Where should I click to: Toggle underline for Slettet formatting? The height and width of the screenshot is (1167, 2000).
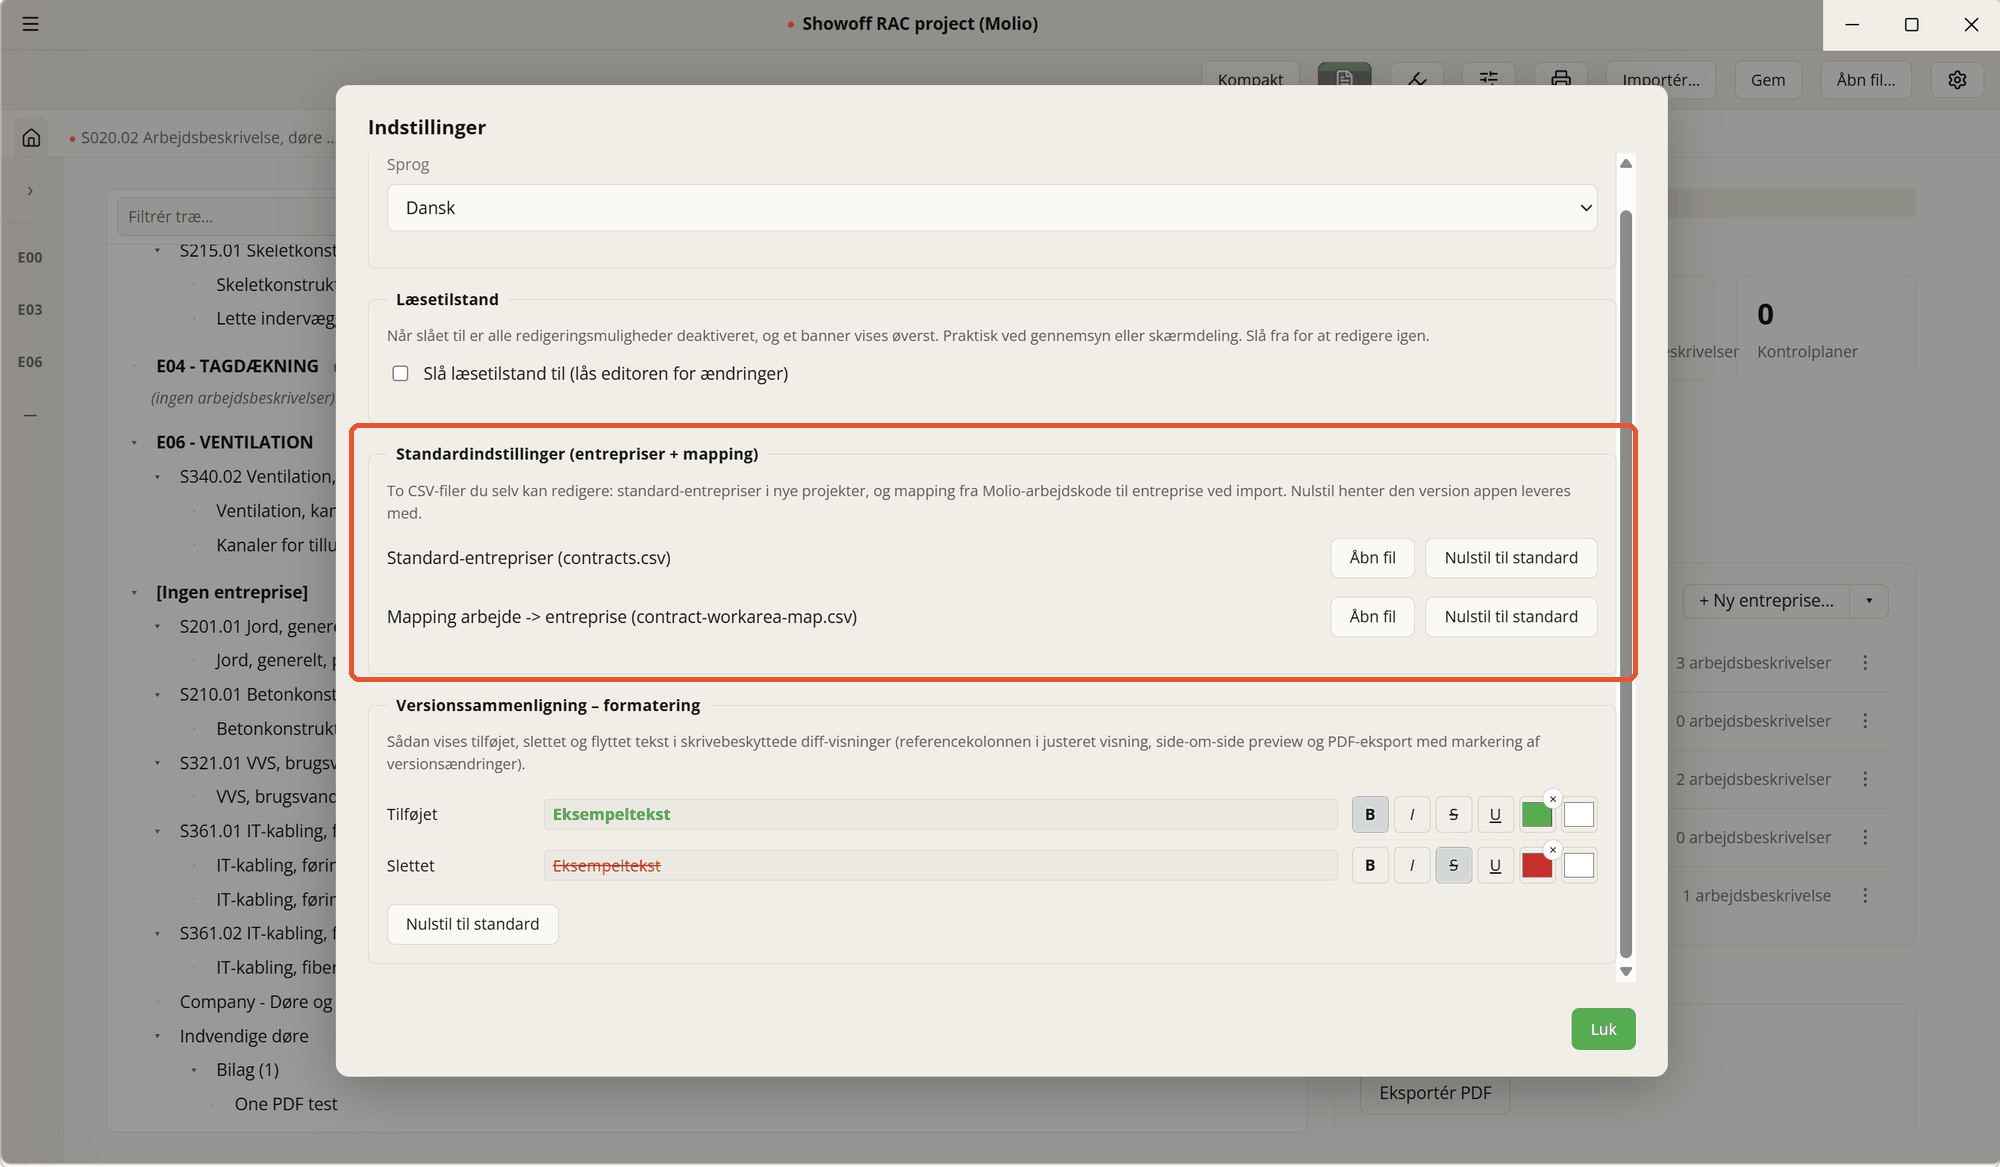[x=1495, y=865]
